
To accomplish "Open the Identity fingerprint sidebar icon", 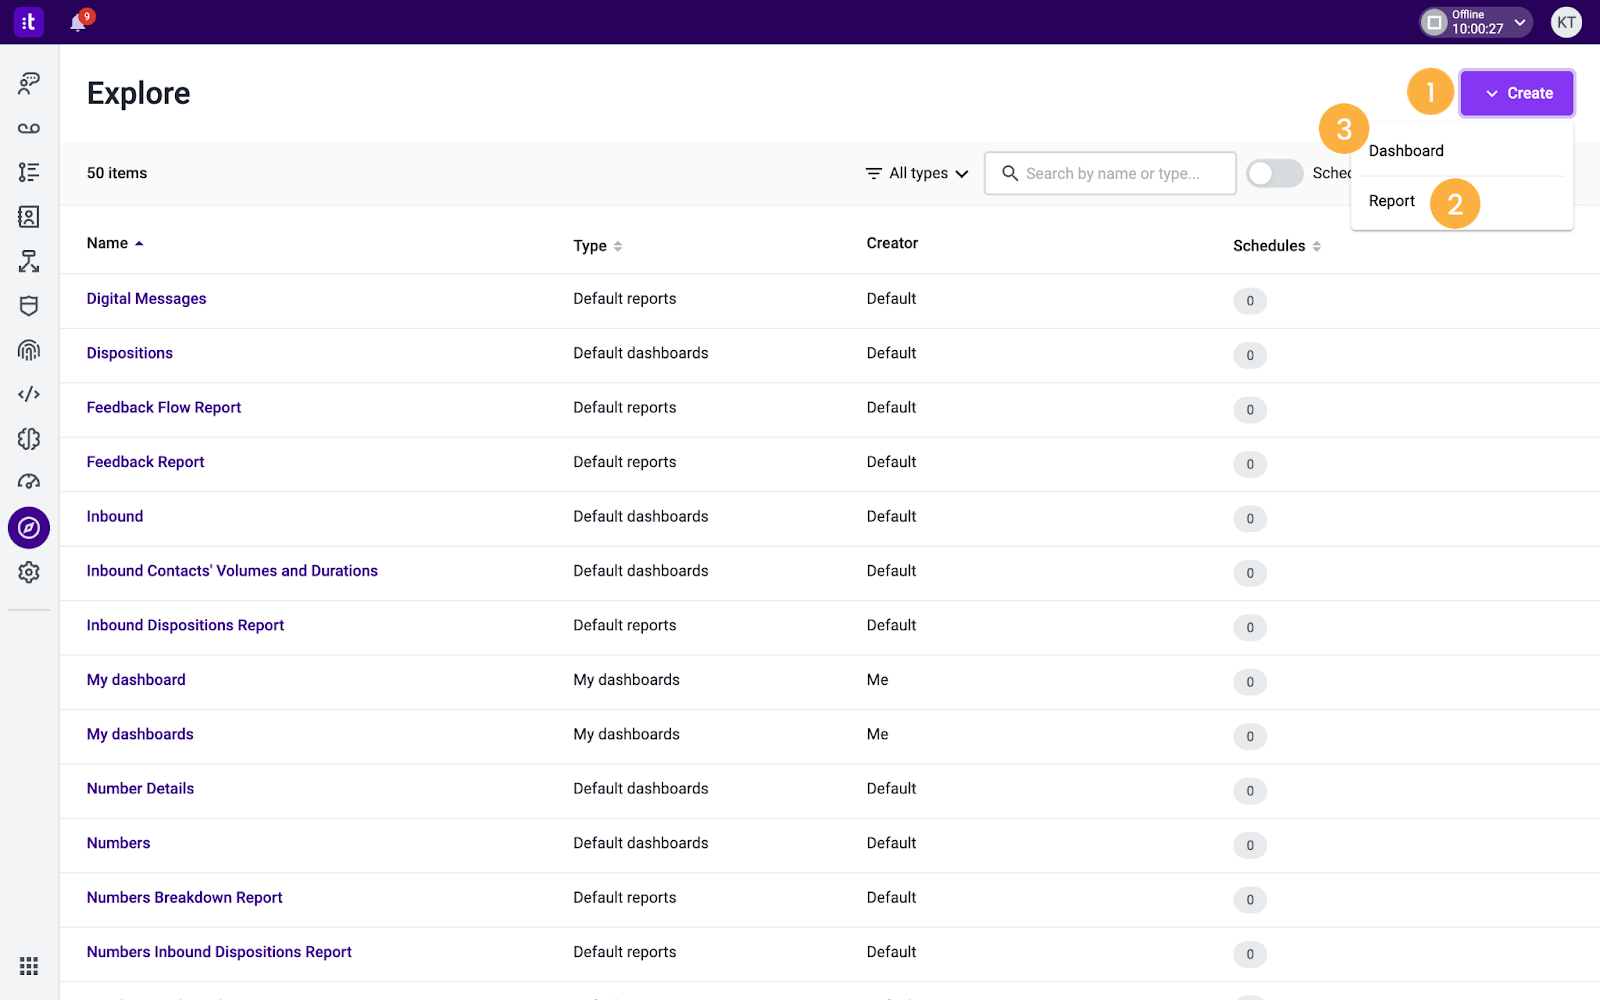I will (x=28, y=350).
